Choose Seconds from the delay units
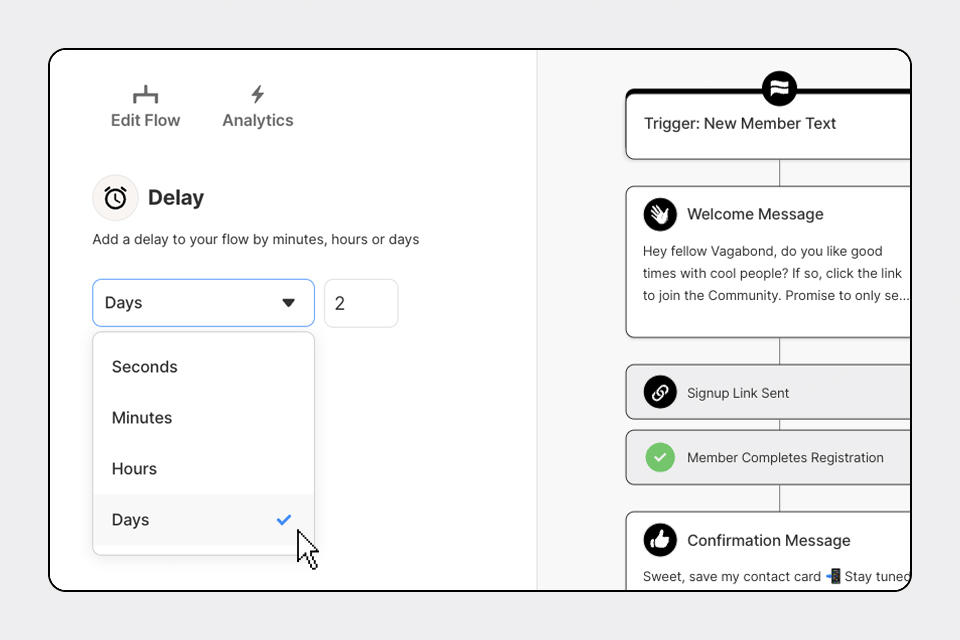960x640 pixels. tap(145, 367)
